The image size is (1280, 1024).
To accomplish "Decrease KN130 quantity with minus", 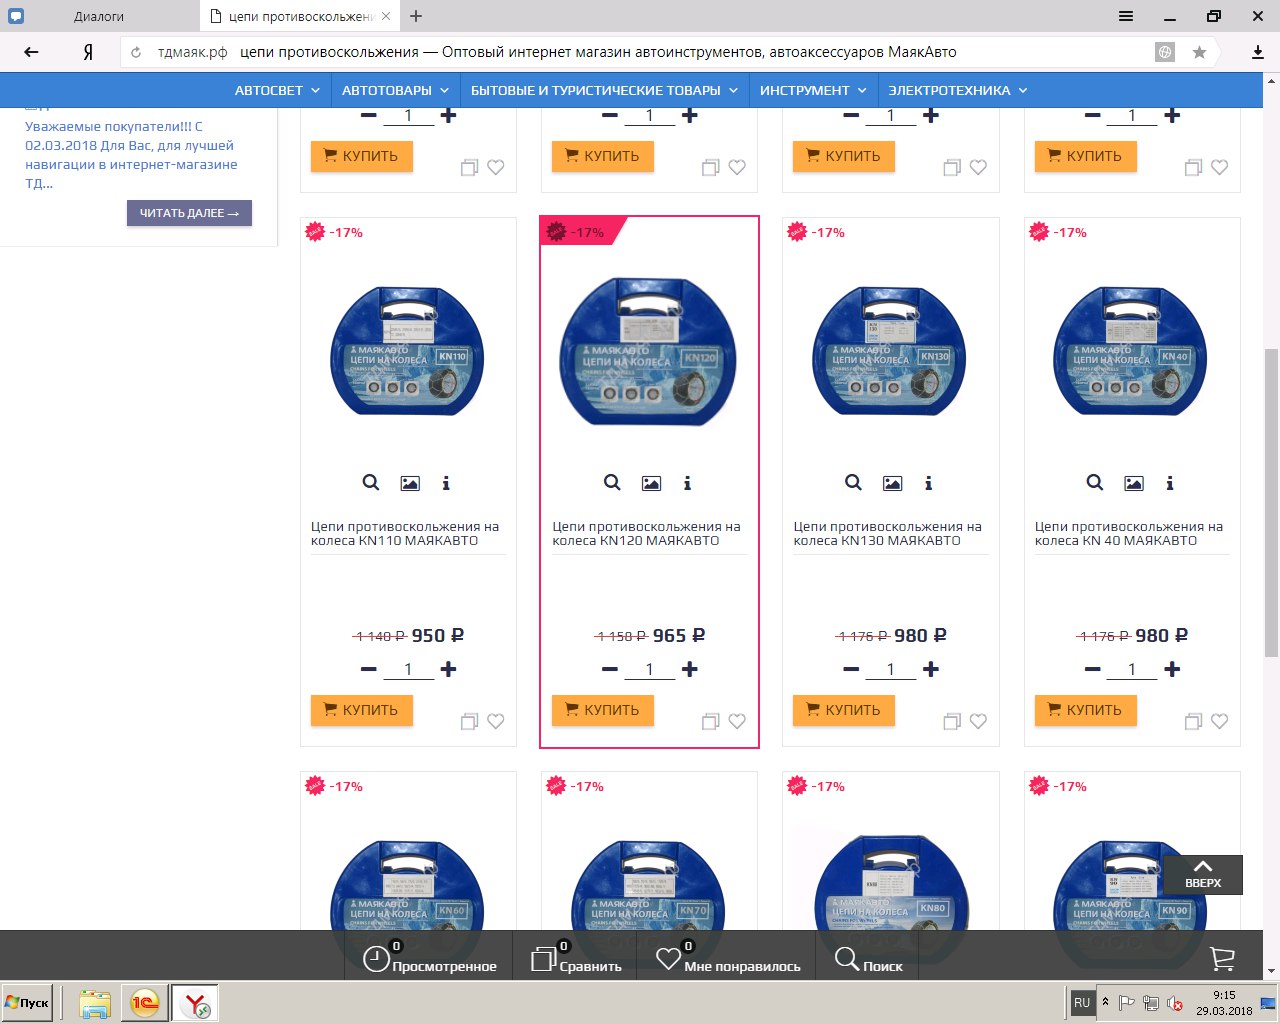I will [851, 669].
